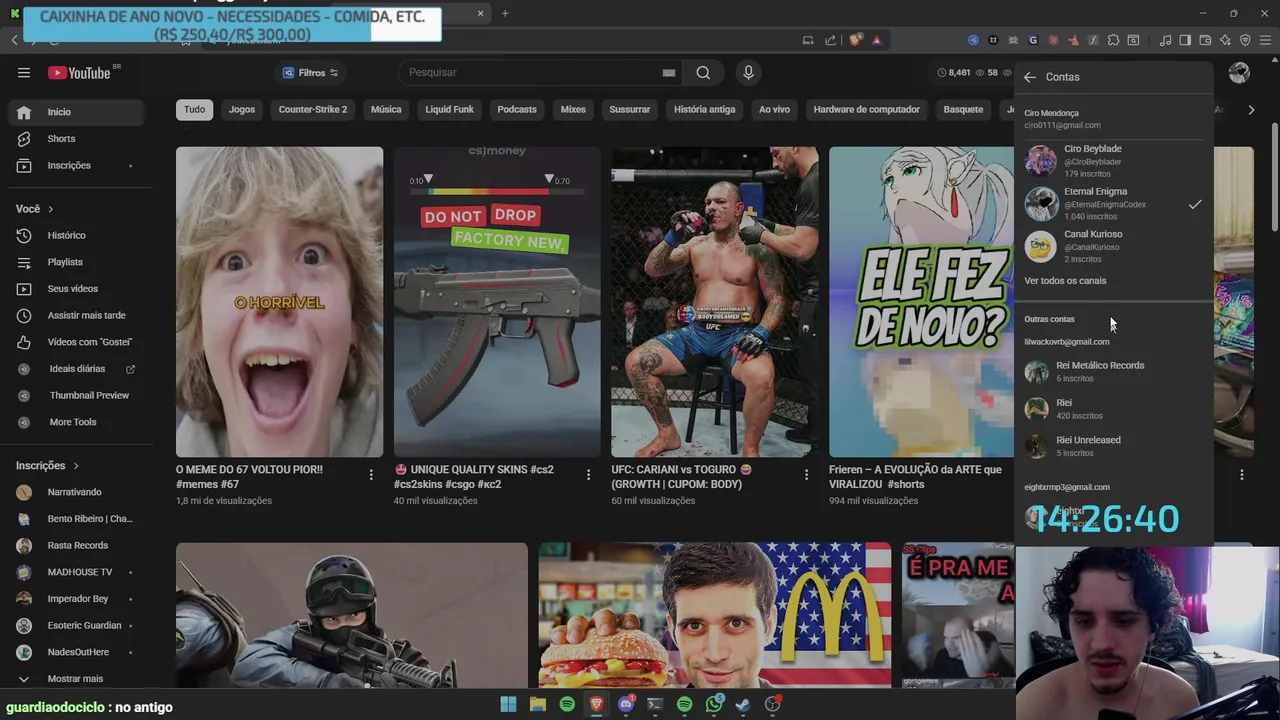Open Discord from the taskbar

626,704
